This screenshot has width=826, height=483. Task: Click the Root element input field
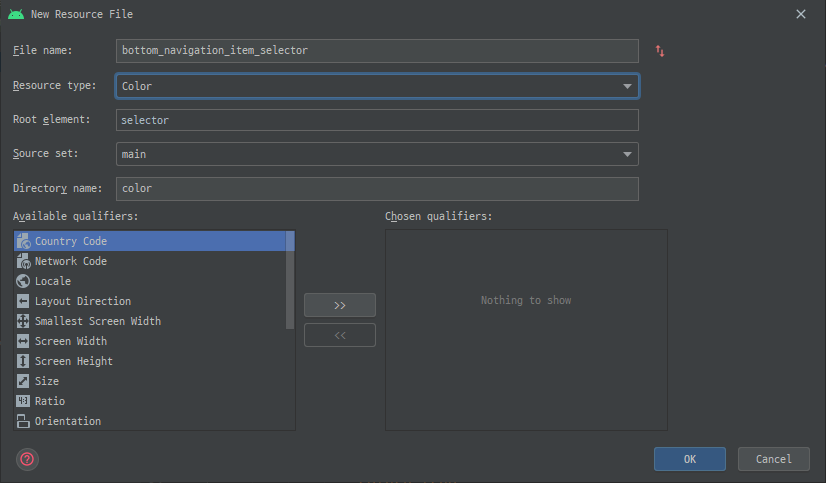(x=377, y=120)
